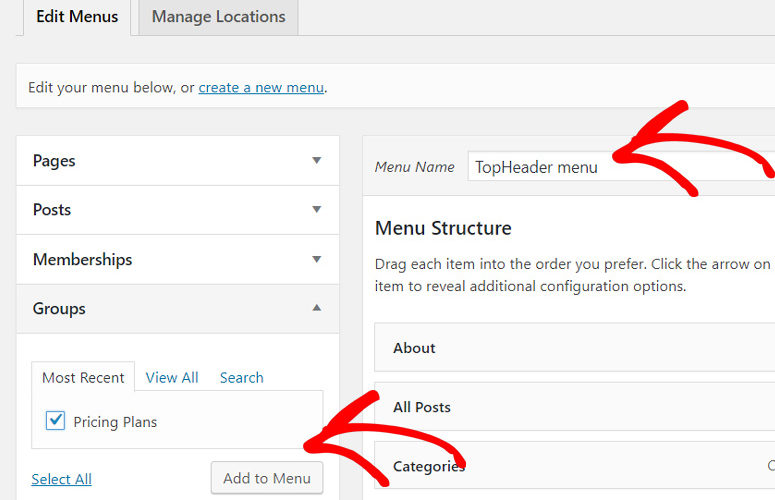Uncheck the Pricing Plans checkbox

coord(56,421)
